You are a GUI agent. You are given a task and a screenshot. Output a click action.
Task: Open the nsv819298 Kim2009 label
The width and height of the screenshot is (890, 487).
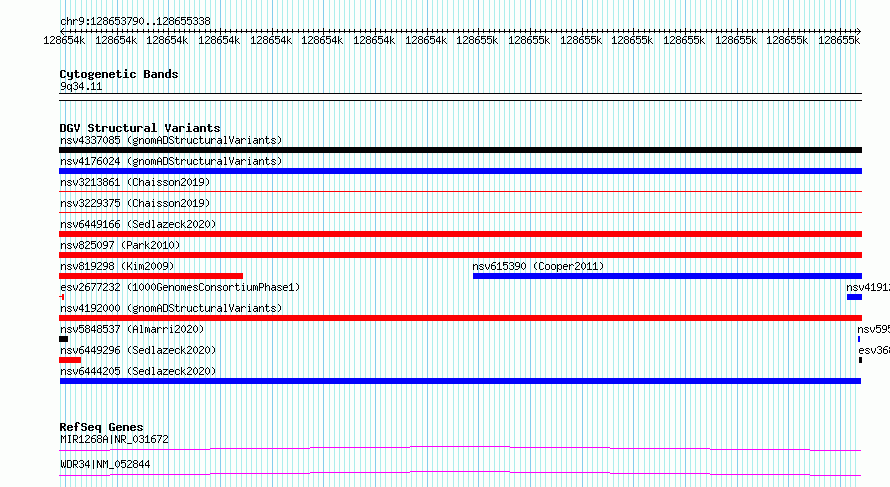(117, 266)
